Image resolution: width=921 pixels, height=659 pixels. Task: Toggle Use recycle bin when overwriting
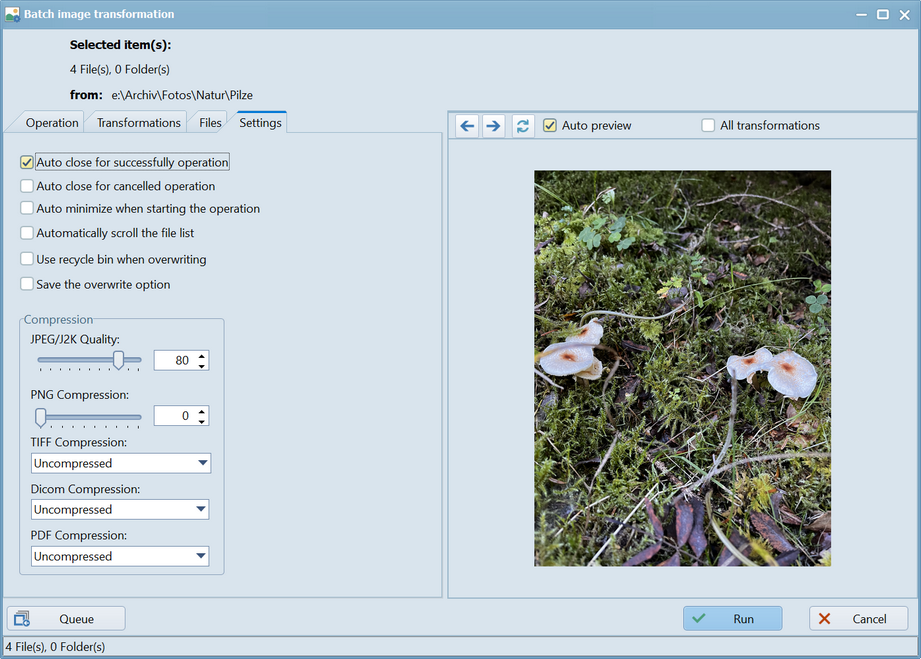tap(27, 259)
